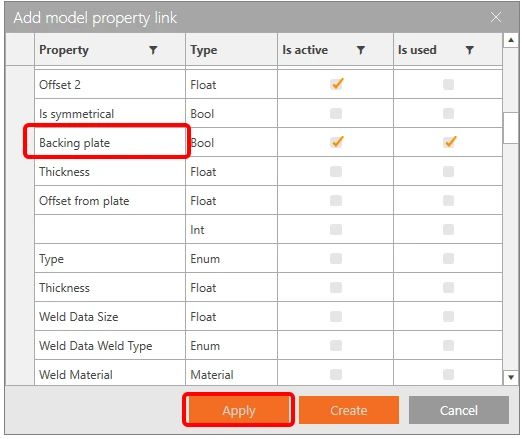
Task: Check Is active for Weld Material
Action: tap(336, 374)
